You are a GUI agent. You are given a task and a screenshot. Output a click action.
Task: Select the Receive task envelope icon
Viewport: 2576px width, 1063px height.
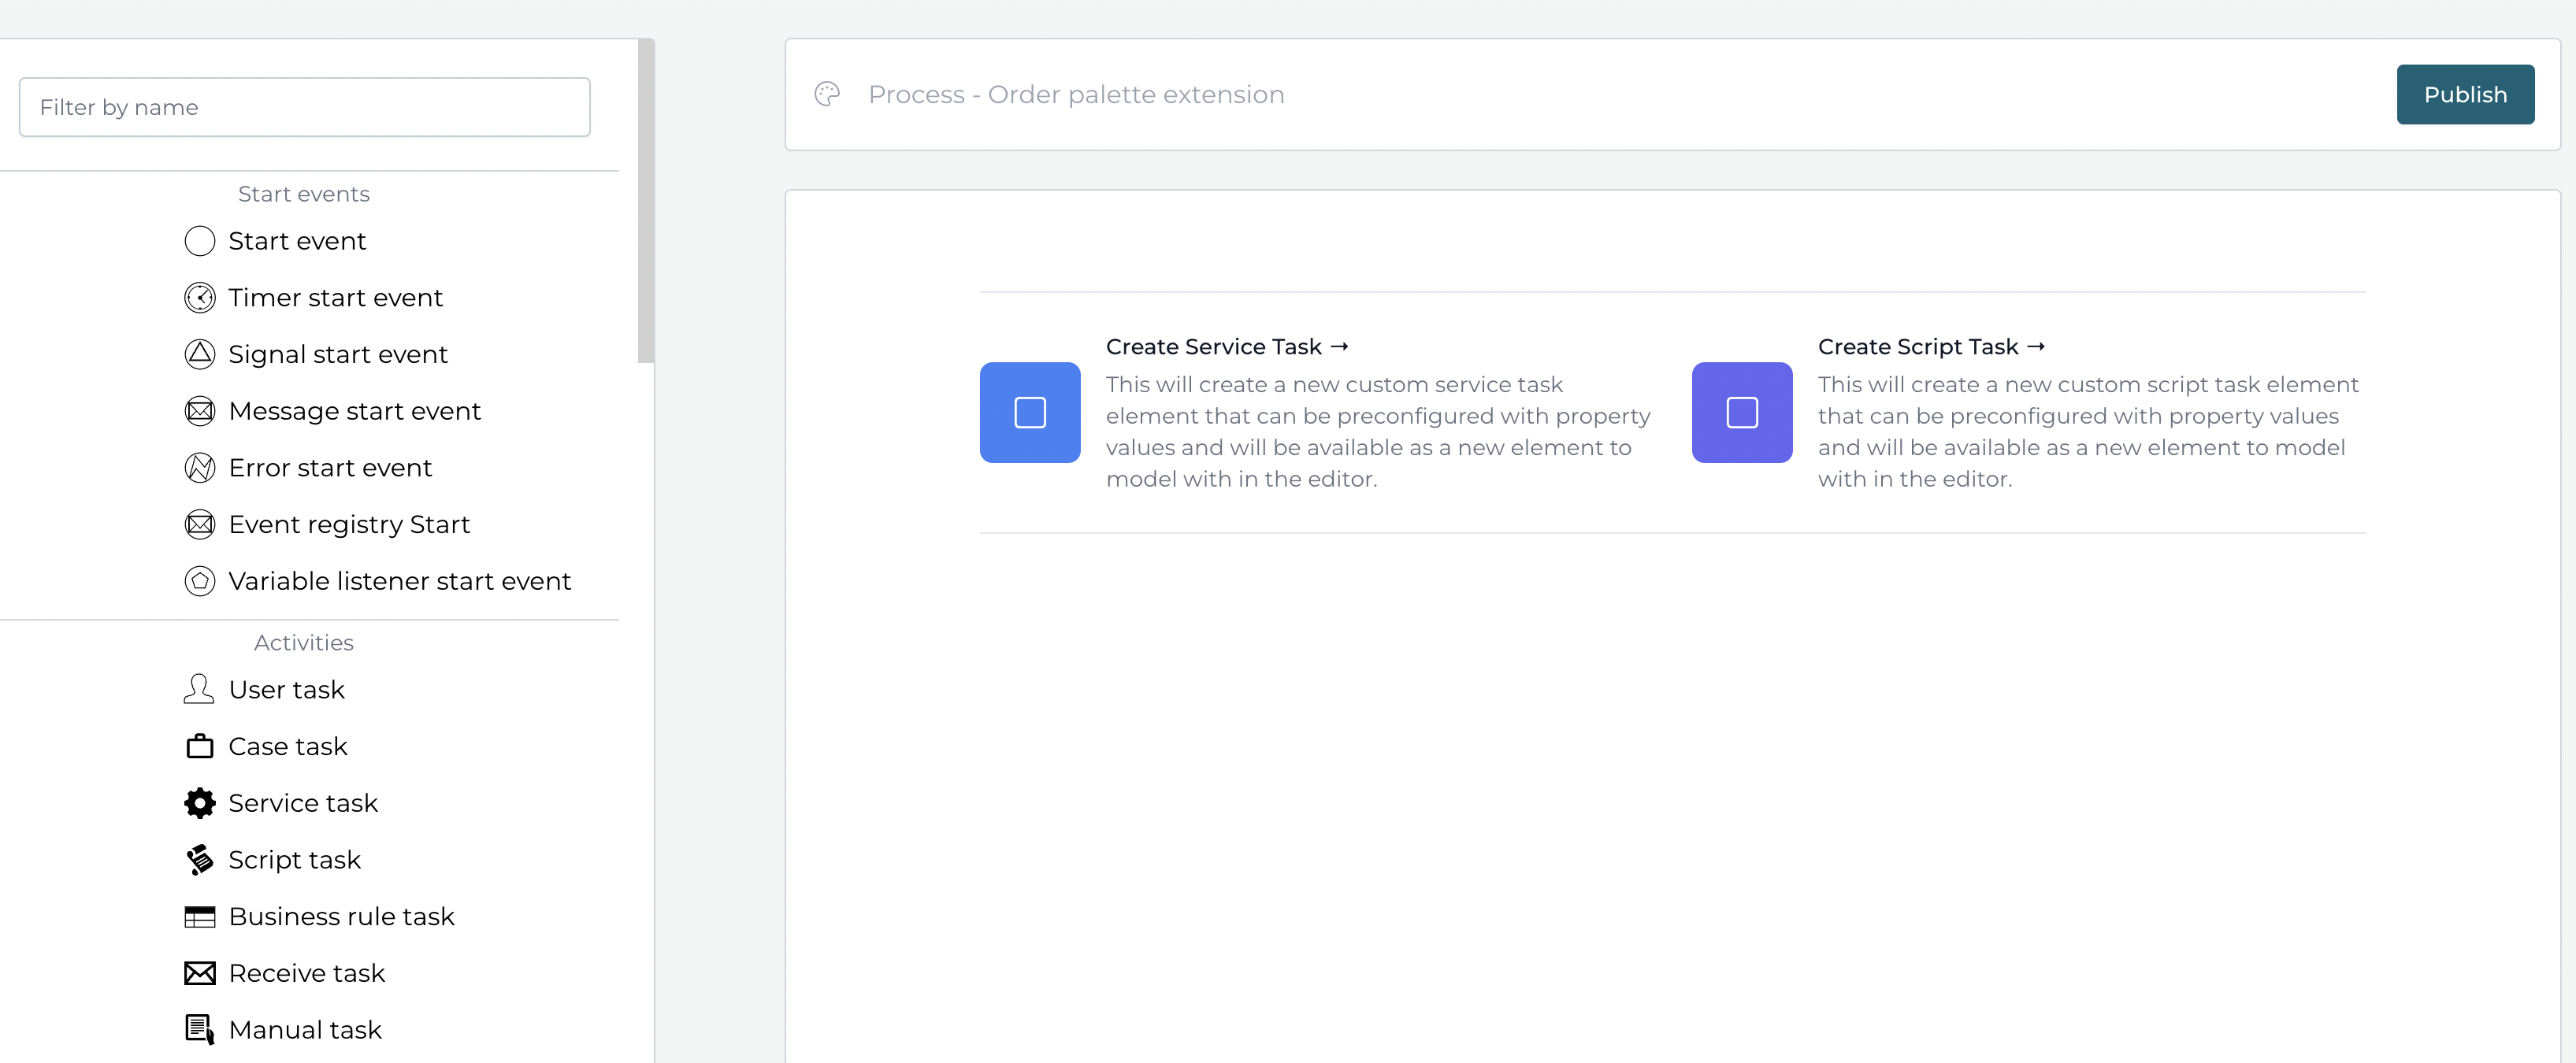pyautogui.click(x=200, y=973)
